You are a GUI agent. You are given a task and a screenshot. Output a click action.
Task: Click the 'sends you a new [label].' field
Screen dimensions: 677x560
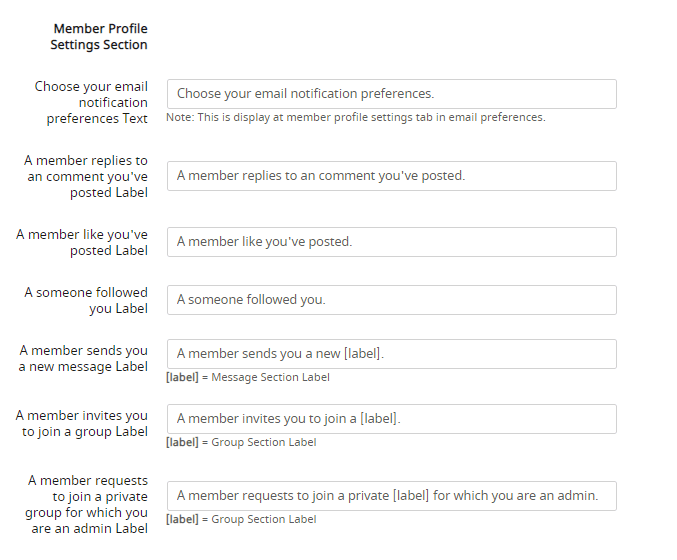392,354
